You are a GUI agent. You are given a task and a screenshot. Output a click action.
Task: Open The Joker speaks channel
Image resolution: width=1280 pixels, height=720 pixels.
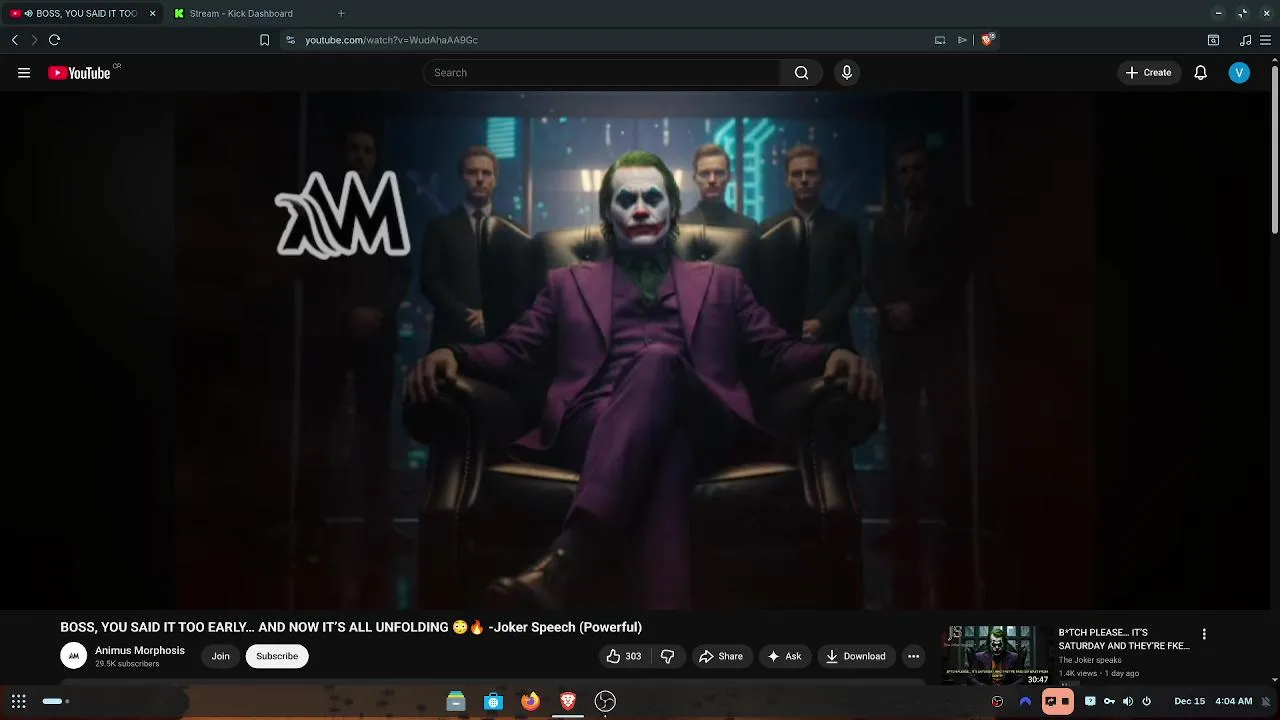1090,660
